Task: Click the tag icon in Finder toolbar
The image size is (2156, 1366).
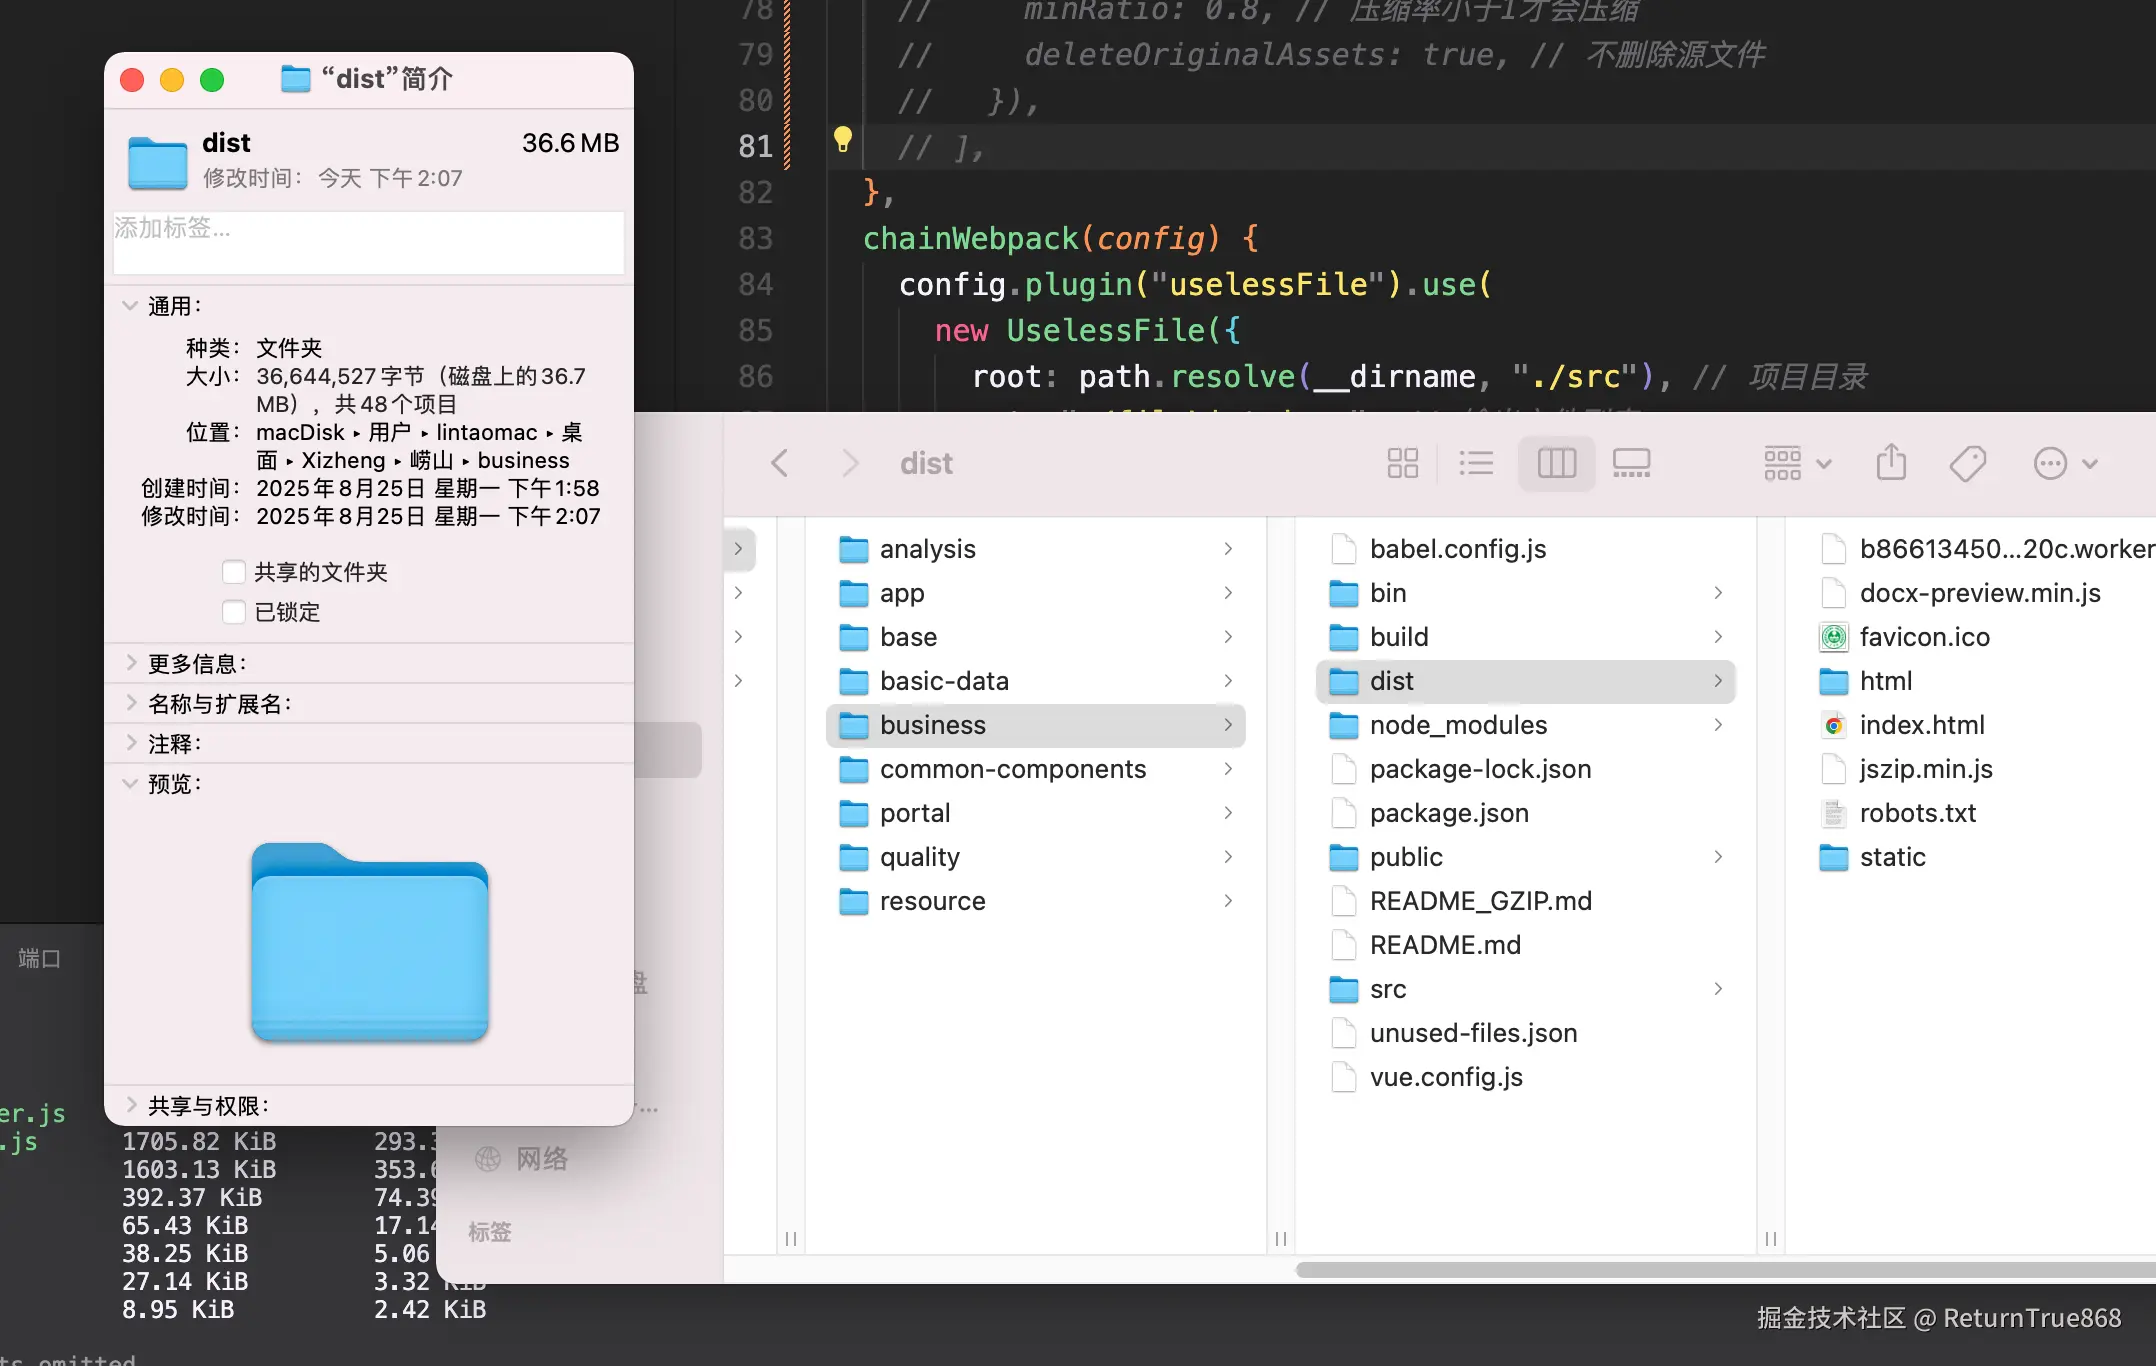Action: pos(1967,463)
